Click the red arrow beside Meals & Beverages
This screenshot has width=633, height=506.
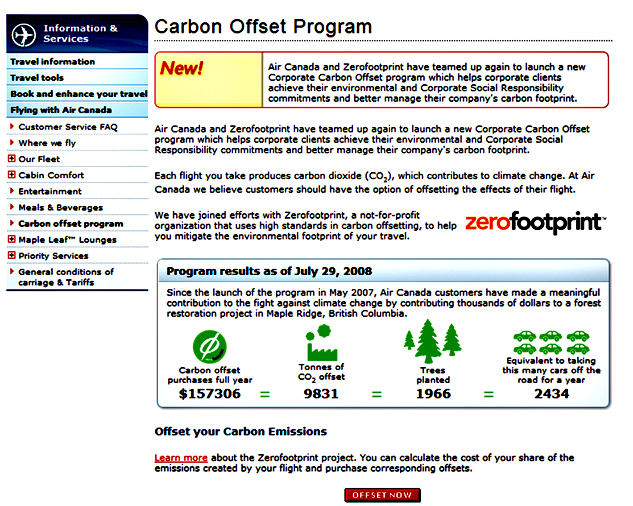click(x=12, y=207)
